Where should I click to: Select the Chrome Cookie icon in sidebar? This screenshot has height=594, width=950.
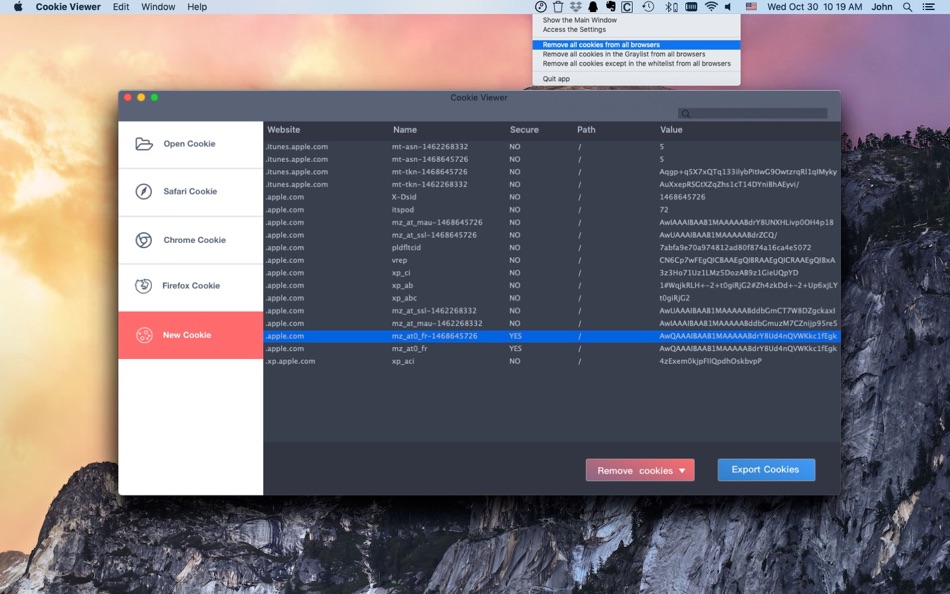pos(144,240)
